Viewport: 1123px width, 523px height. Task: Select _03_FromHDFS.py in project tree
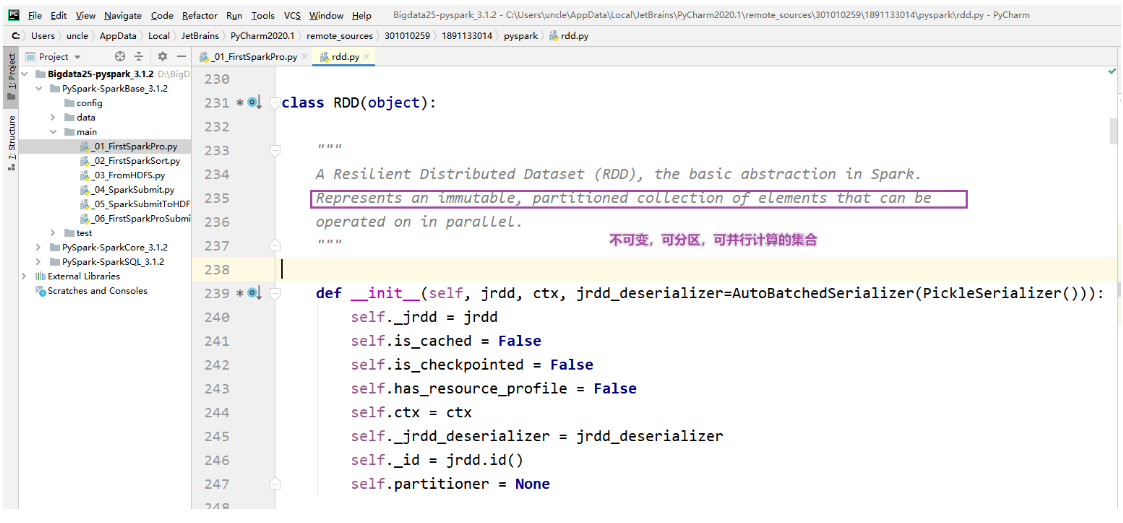coord(127,176)
